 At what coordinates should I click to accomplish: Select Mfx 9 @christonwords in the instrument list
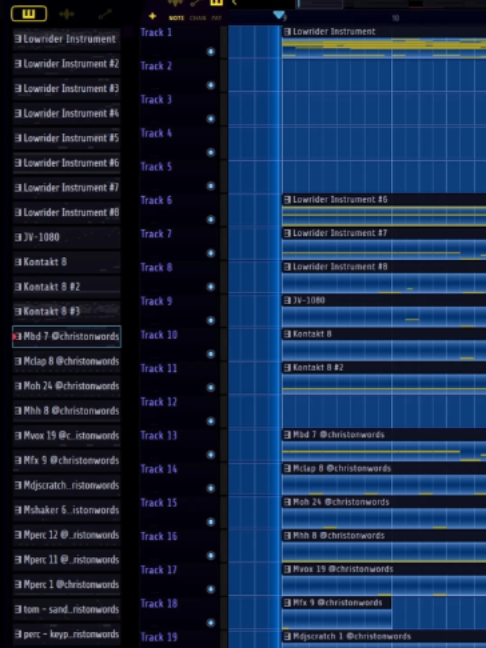tap(67, 460)
